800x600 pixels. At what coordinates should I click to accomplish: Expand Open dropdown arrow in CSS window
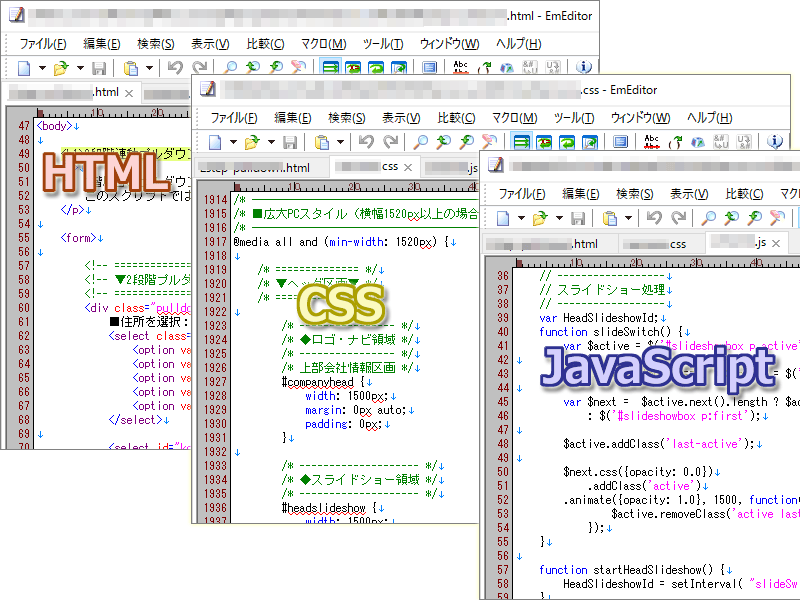[271, 142]
